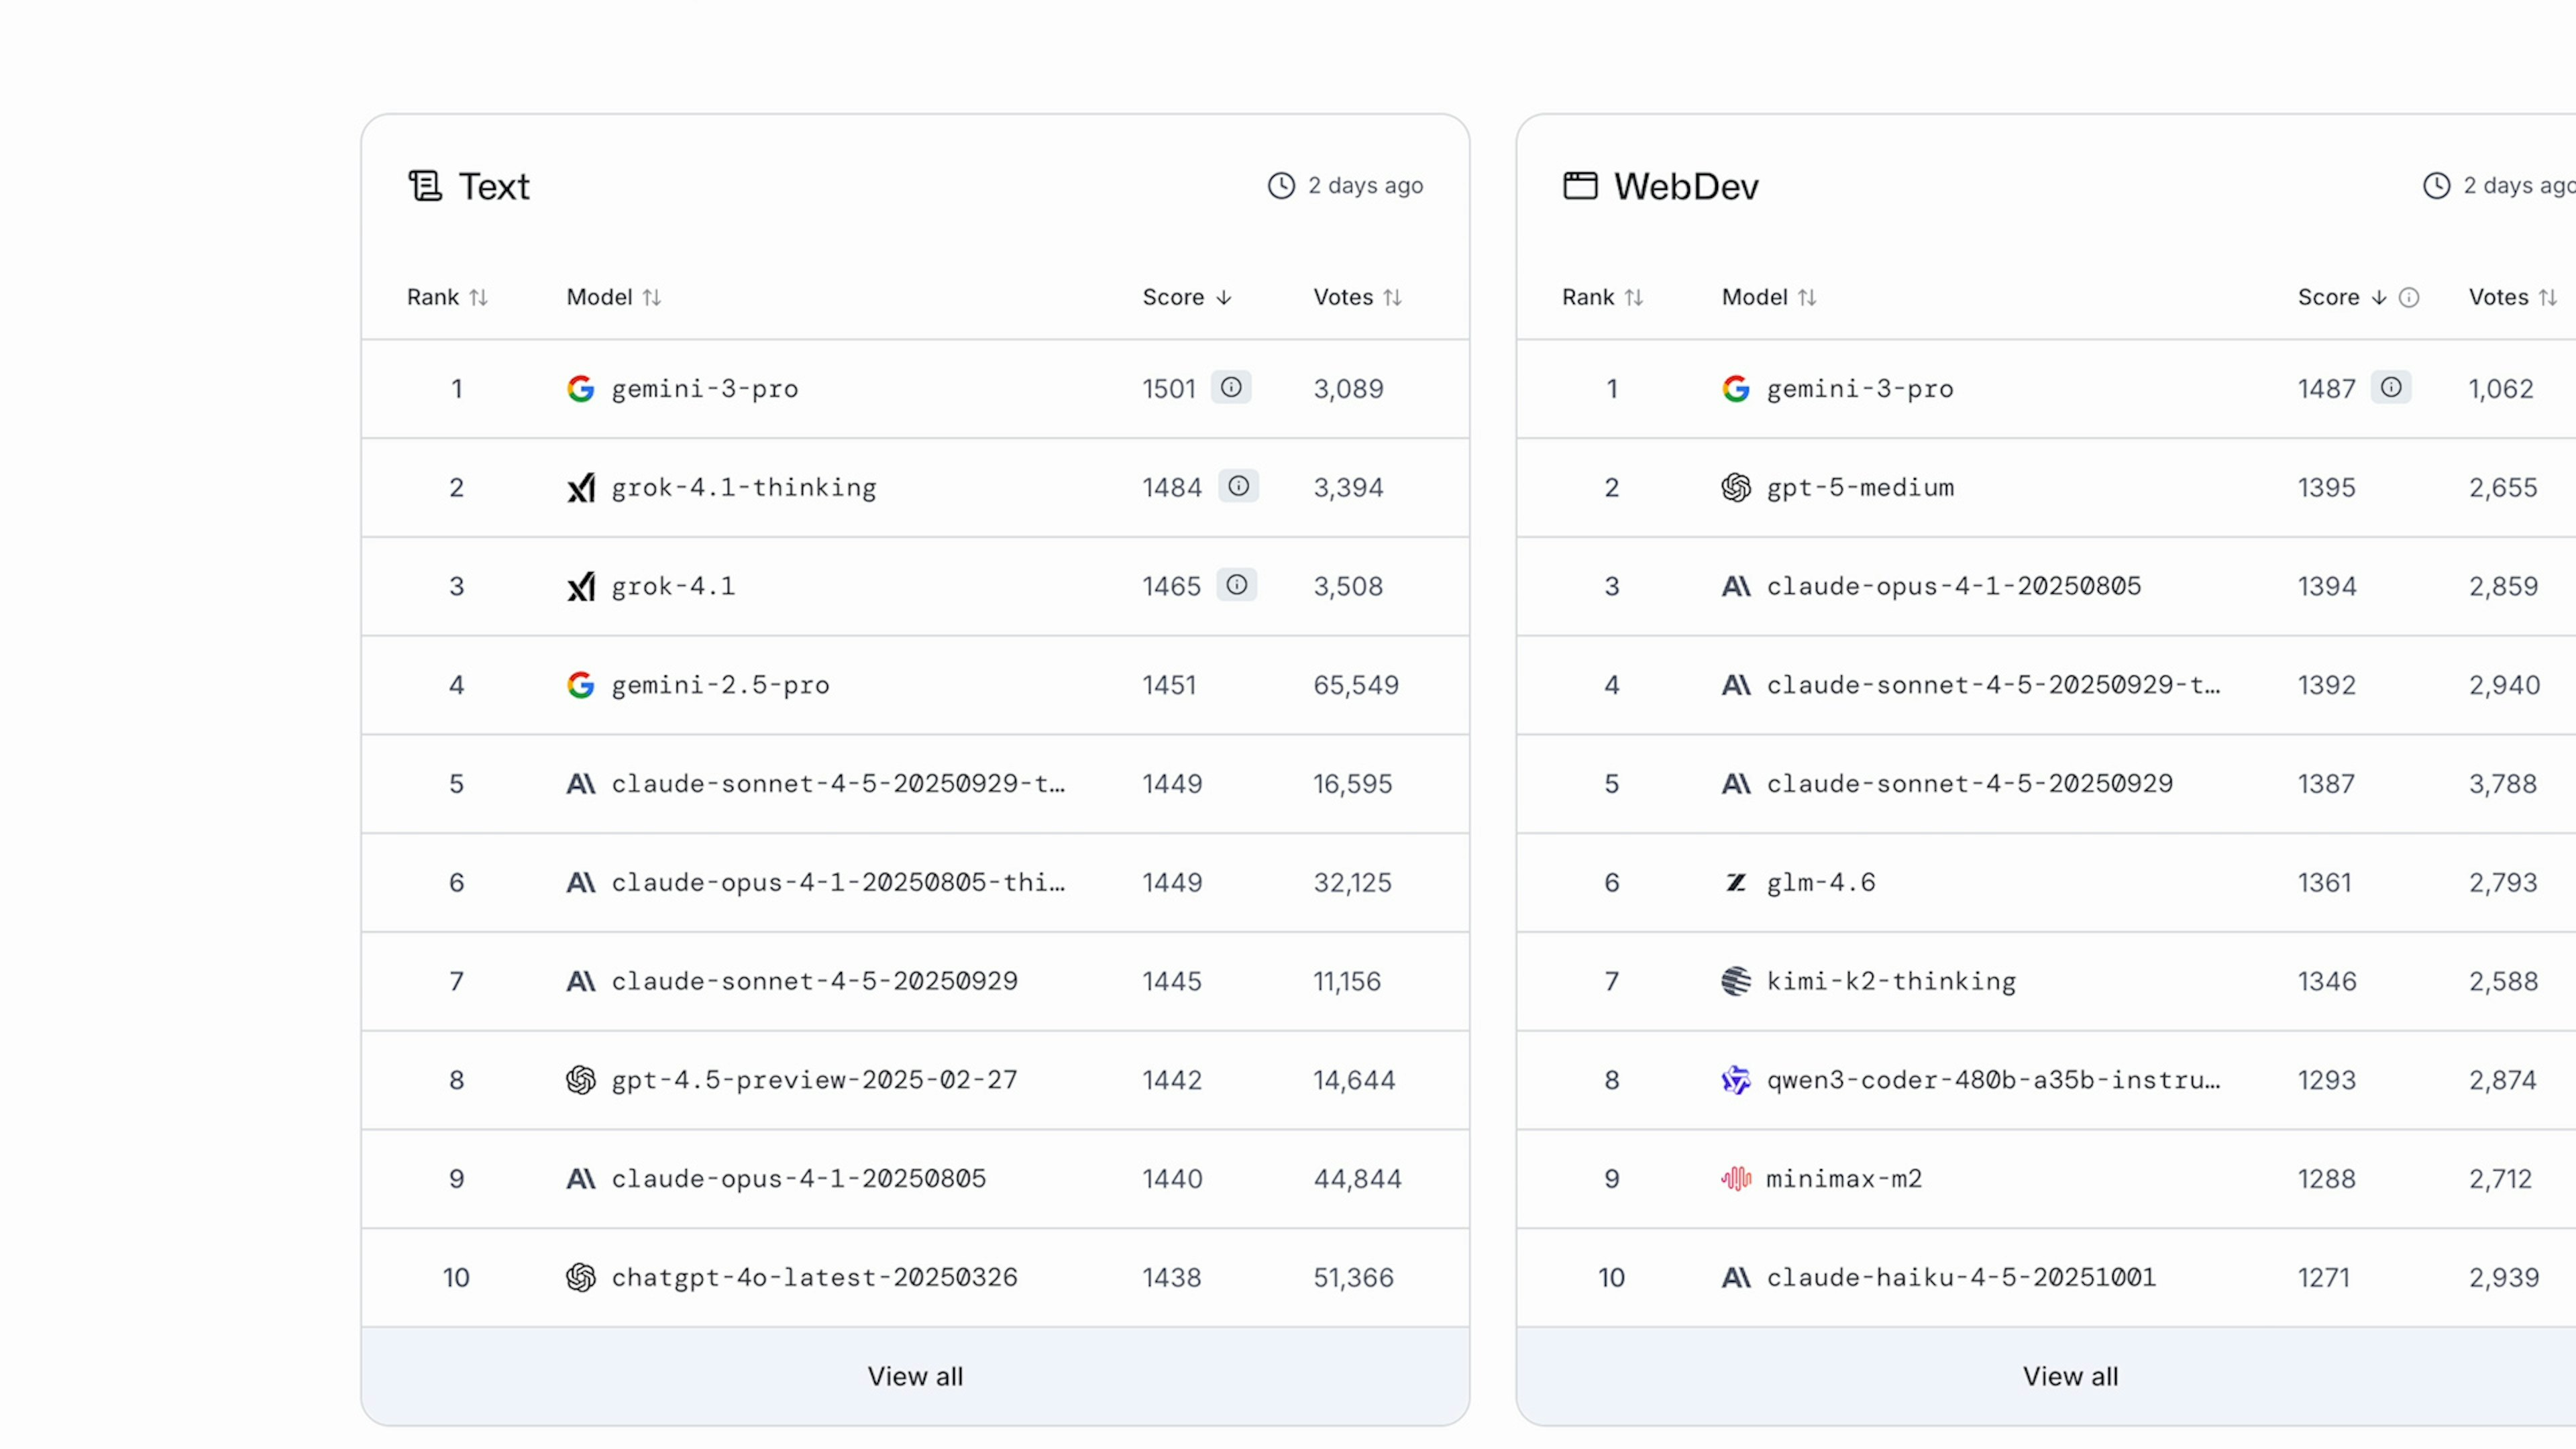Open gemini-2.5-pro model in Text table
Screen dimensions: 2576x1449
720,685
